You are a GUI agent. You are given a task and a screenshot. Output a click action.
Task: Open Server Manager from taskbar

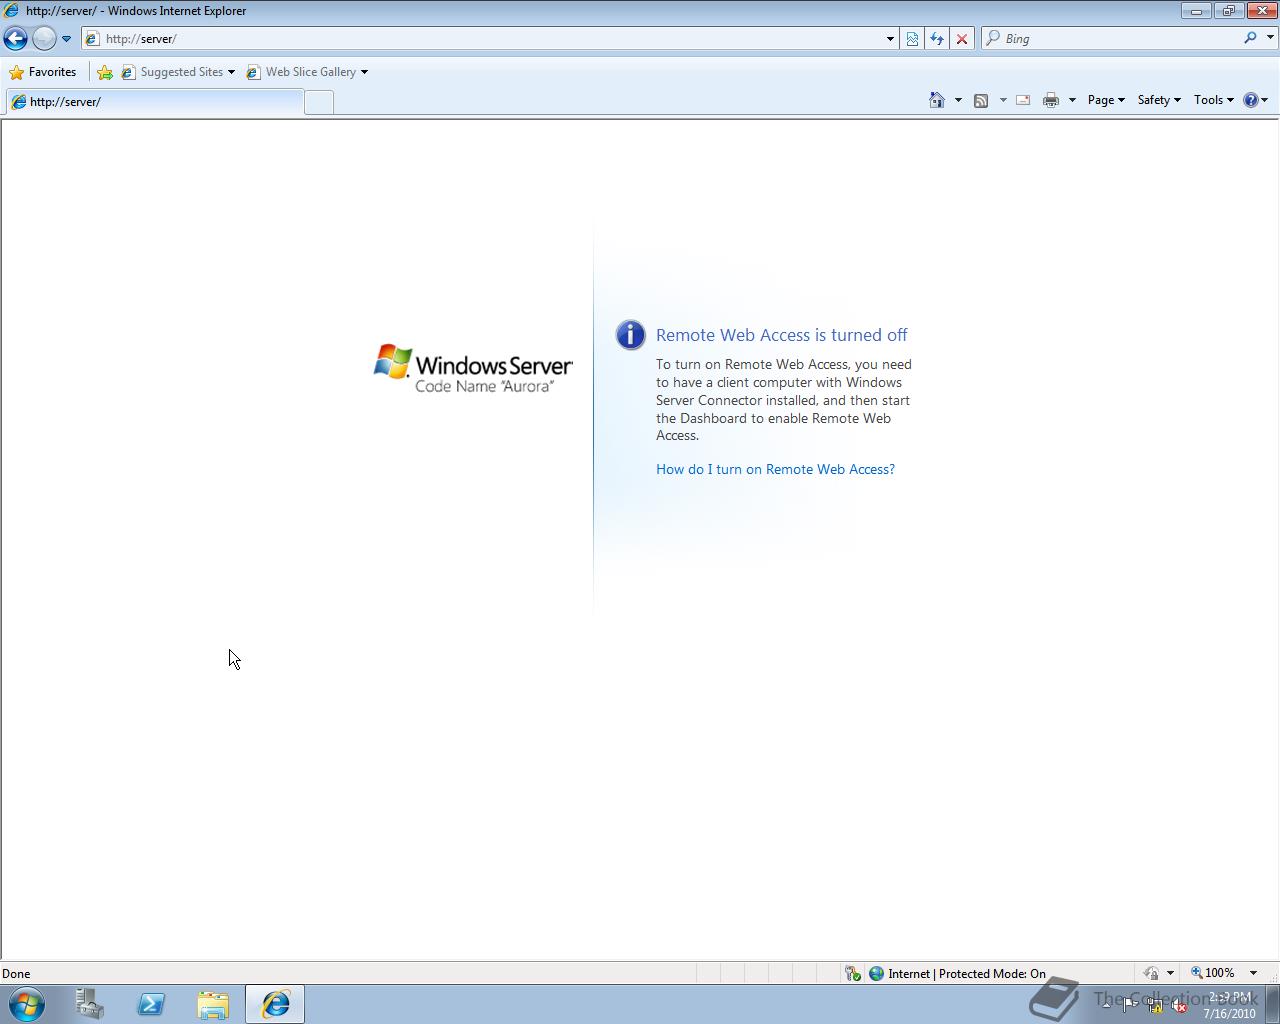pyautogui.click(x=90, y=1004)
